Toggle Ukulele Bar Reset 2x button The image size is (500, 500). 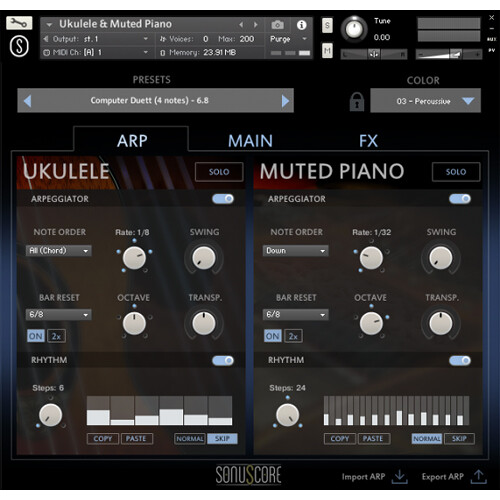56,336
